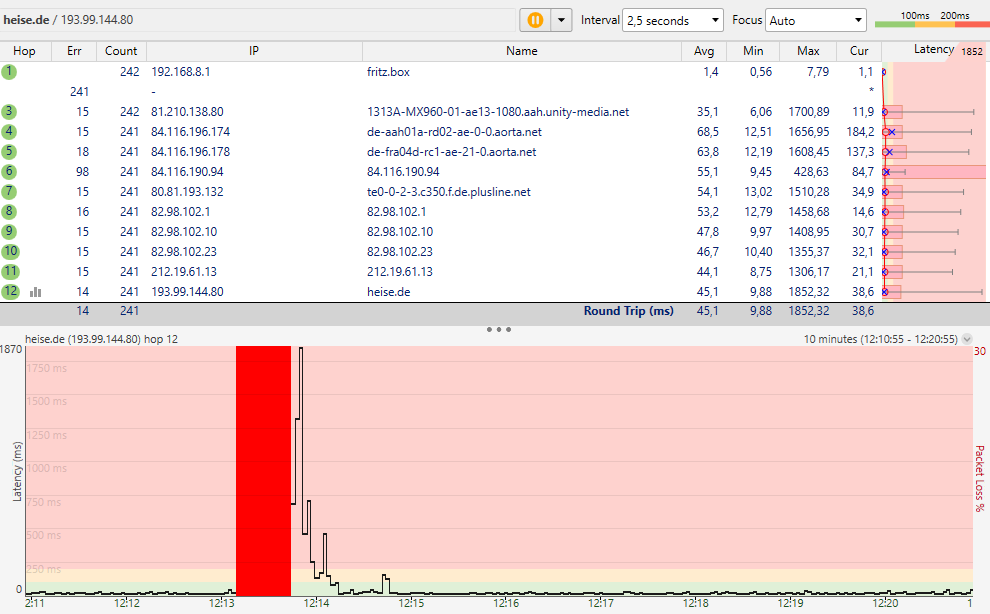Click the Avg column header
The image size is (990, 614).
704,51
